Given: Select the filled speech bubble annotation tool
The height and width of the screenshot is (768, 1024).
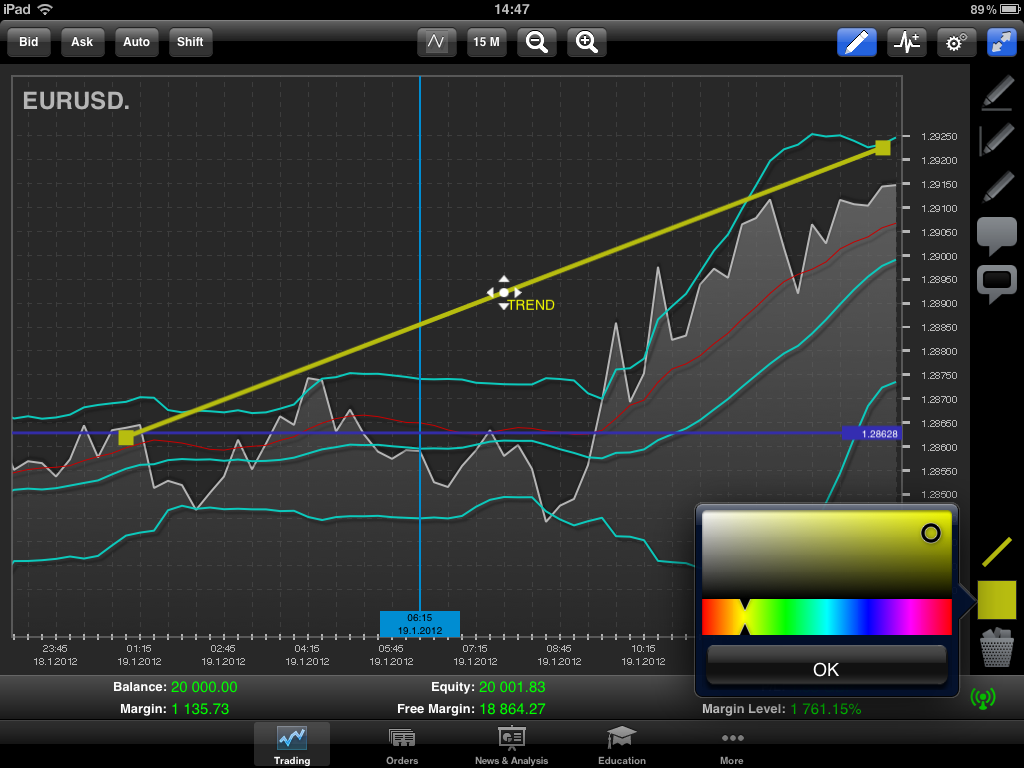Looking at the screenshot, I should pyautogui.click(x=996, y=236).
